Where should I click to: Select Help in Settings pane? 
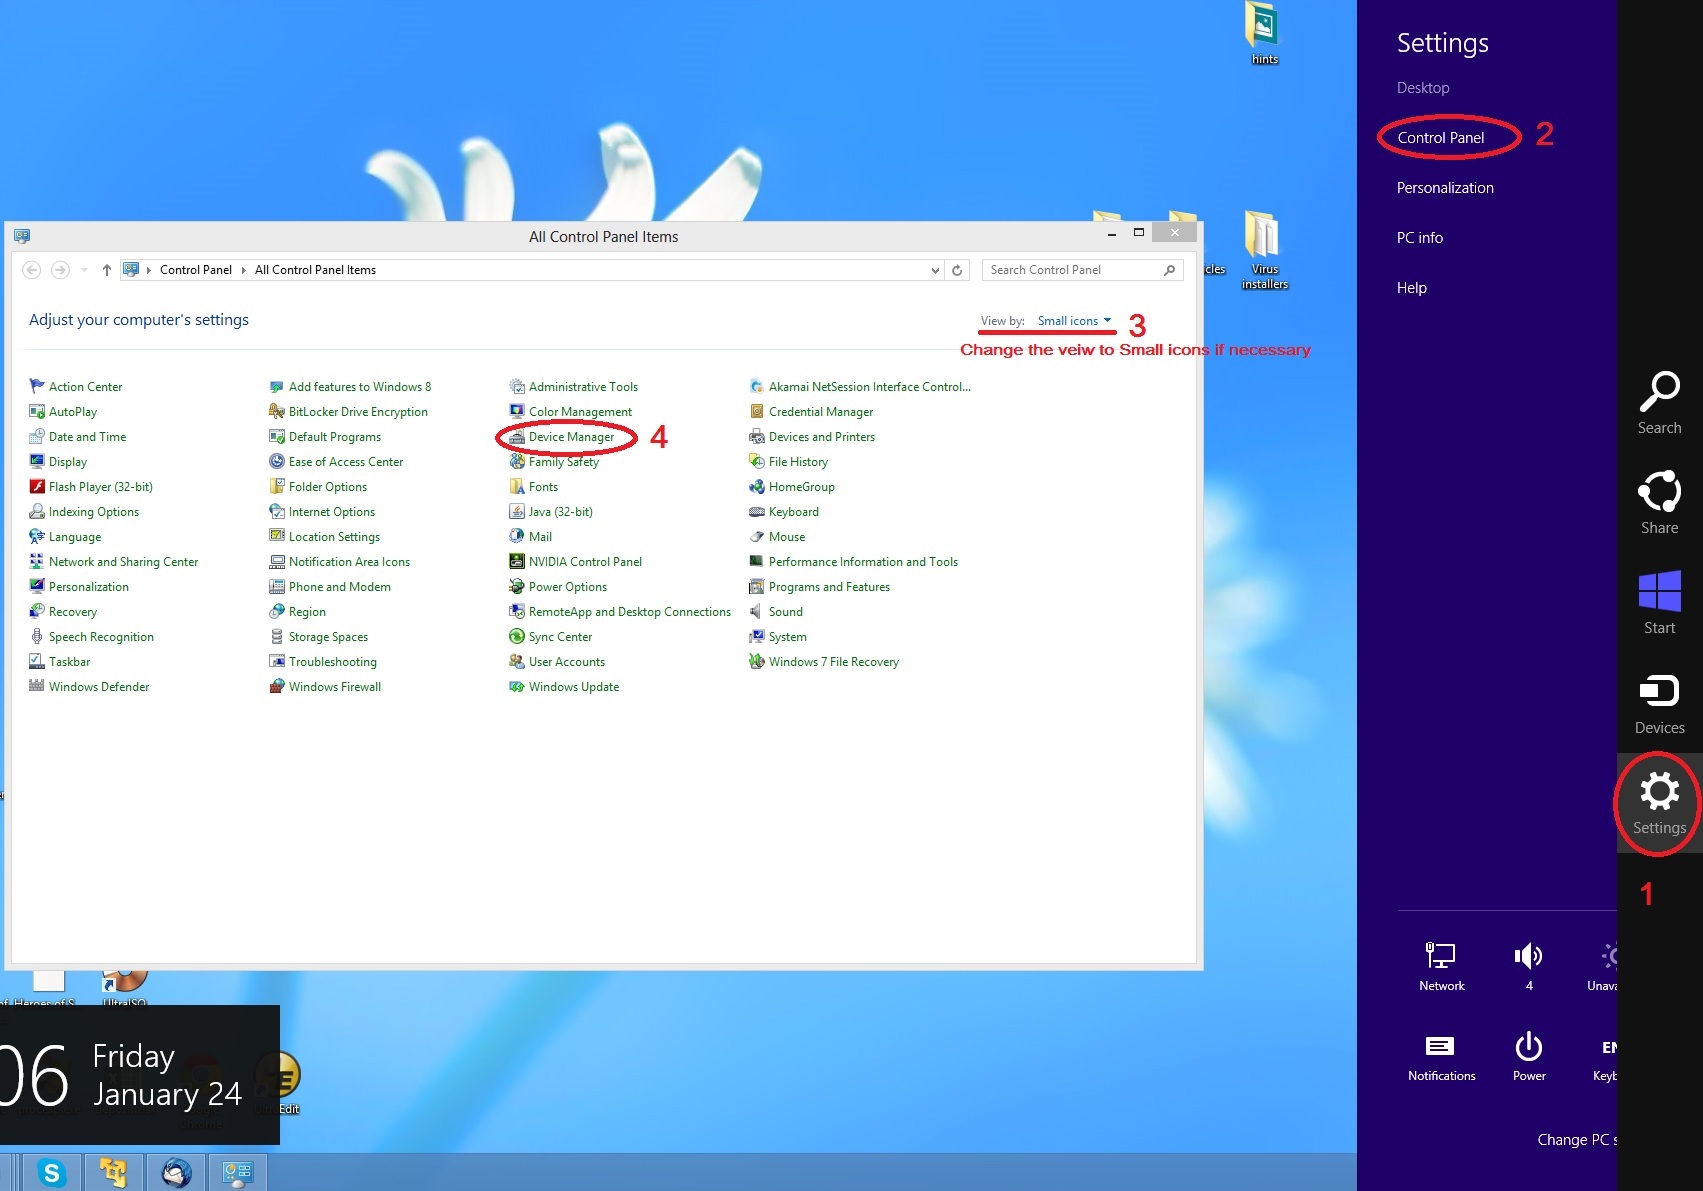coord(1411,288)
